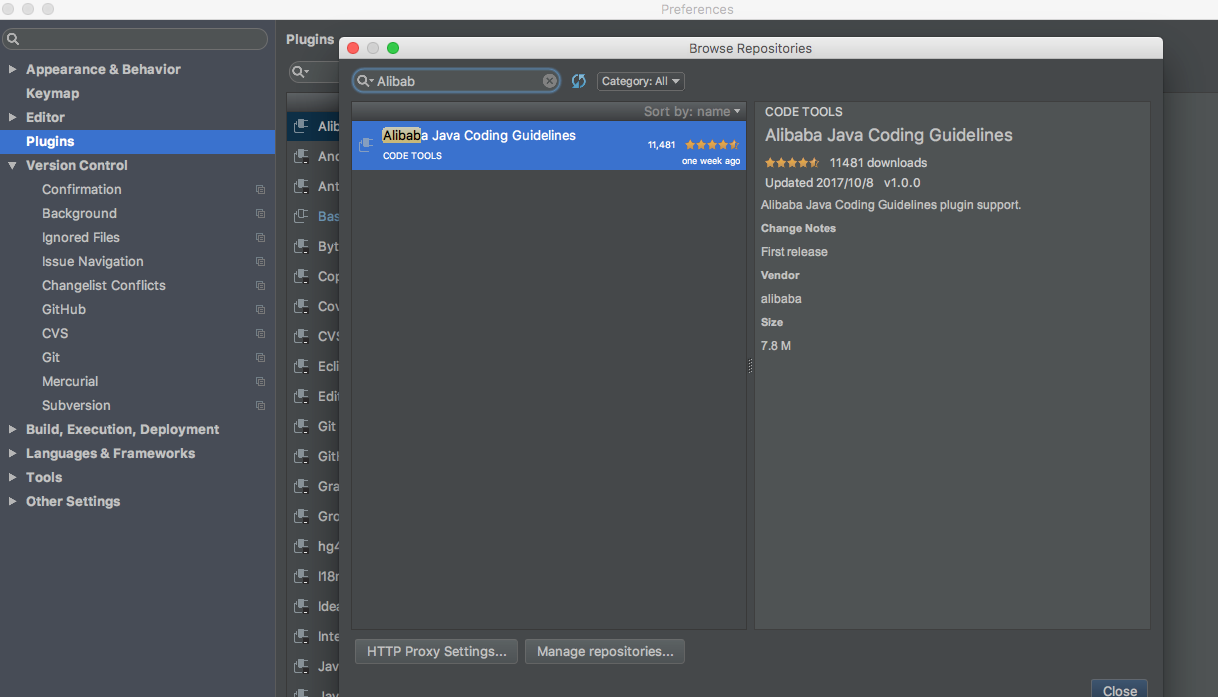This screenshot has width=1218, height=697.
Task: Click the plugin icon of the 'Inte' row in Plugins list
Action: point(300,636)
